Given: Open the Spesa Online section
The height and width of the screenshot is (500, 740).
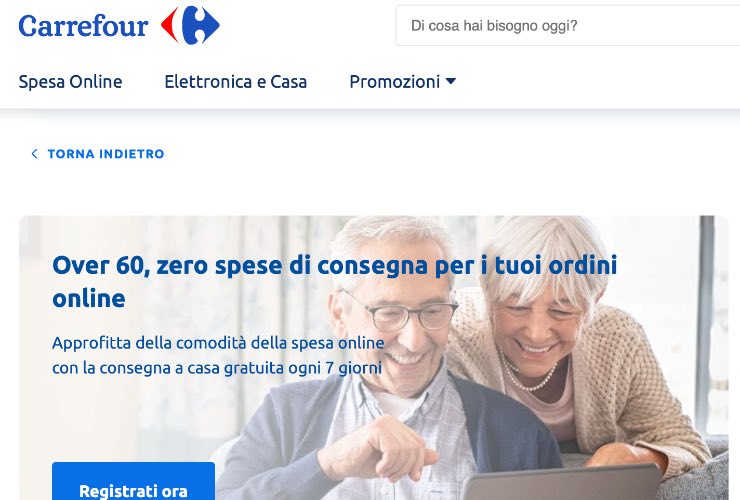Looking at the screenshot, I should (x=70, y=82).
